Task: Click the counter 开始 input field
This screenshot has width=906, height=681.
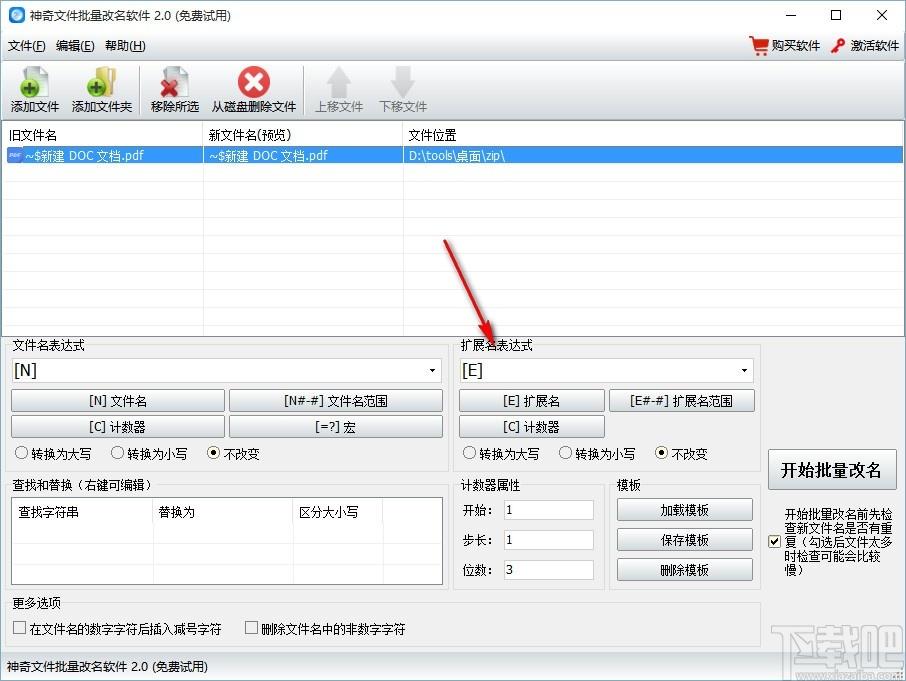Action: (x=548, y=510)
